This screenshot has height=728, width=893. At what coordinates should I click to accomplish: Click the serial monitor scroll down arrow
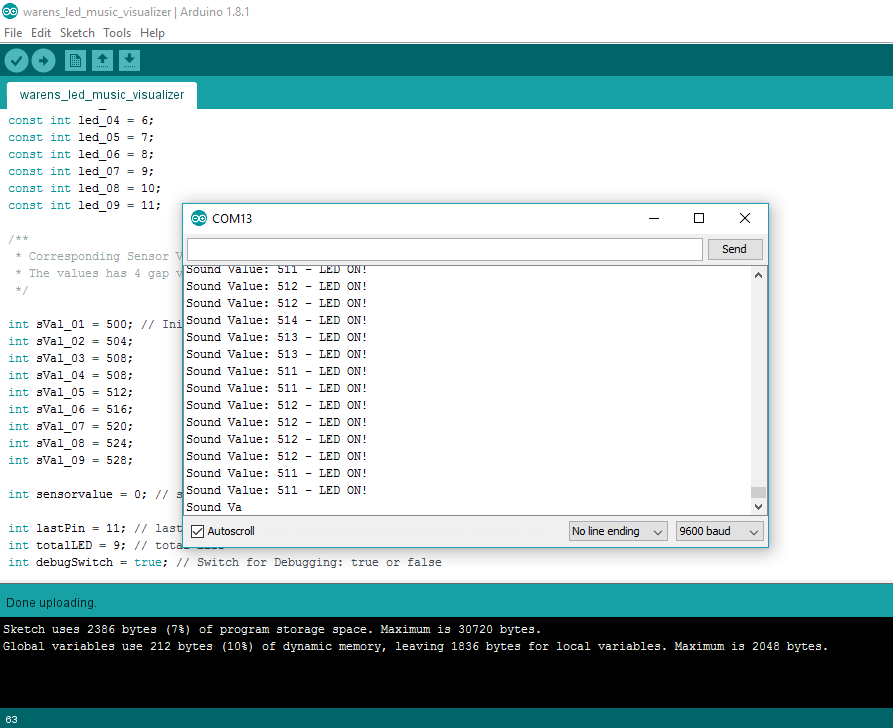[758, 506]
